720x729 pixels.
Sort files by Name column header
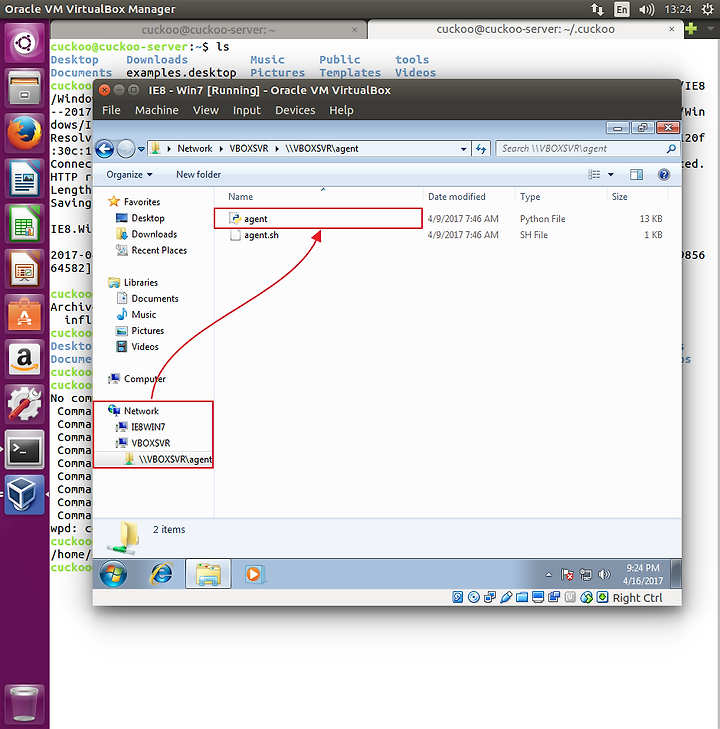click(240, 197)
